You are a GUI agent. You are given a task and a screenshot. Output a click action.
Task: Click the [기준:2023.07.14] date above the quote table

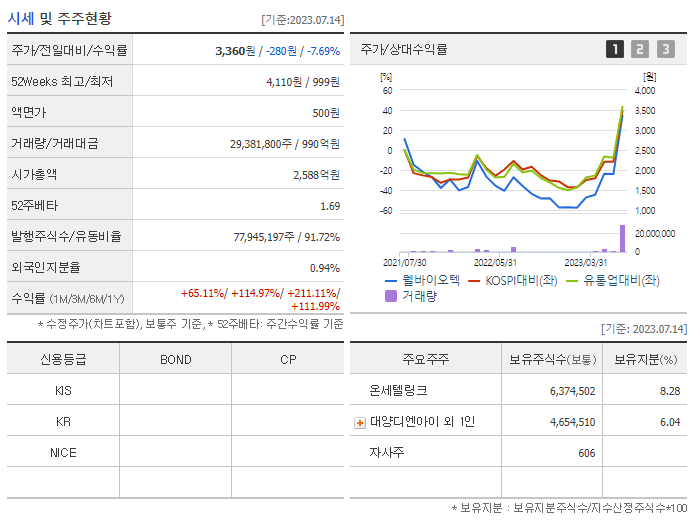click(303, 20)
